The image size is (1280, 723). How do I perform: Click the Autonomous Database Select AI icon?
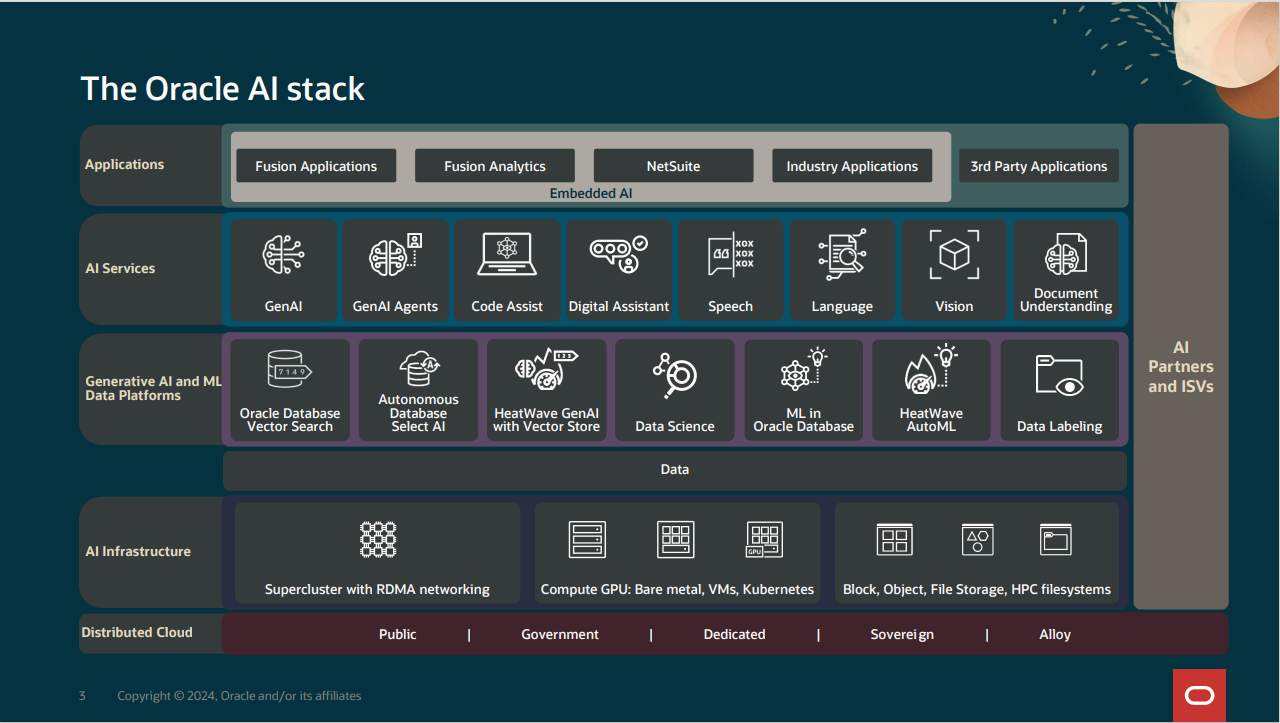pos(418,368)
